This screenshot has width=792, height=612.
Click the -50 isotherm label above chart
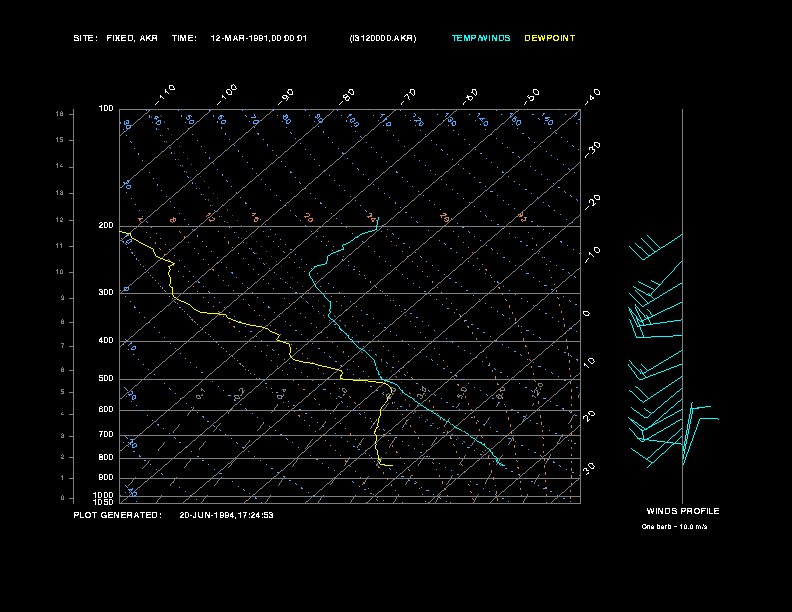coord(532,96)
